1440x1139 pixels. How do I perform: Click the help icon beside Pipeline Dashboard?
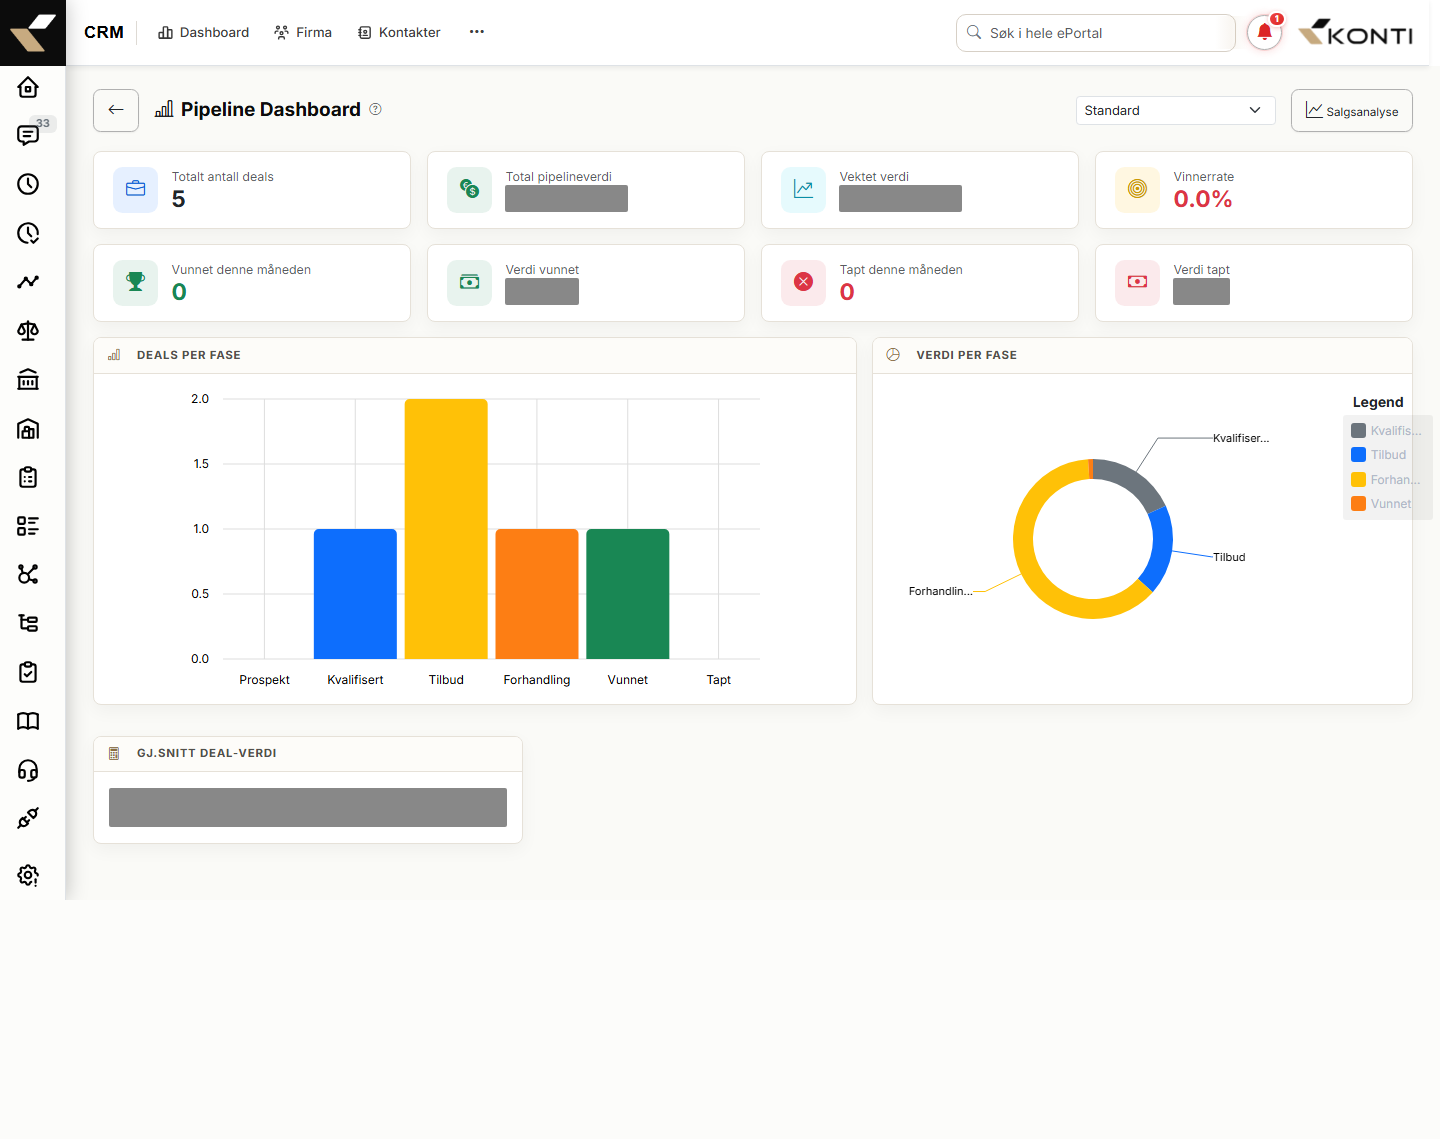pyautogui.click(x=375, y=109)
